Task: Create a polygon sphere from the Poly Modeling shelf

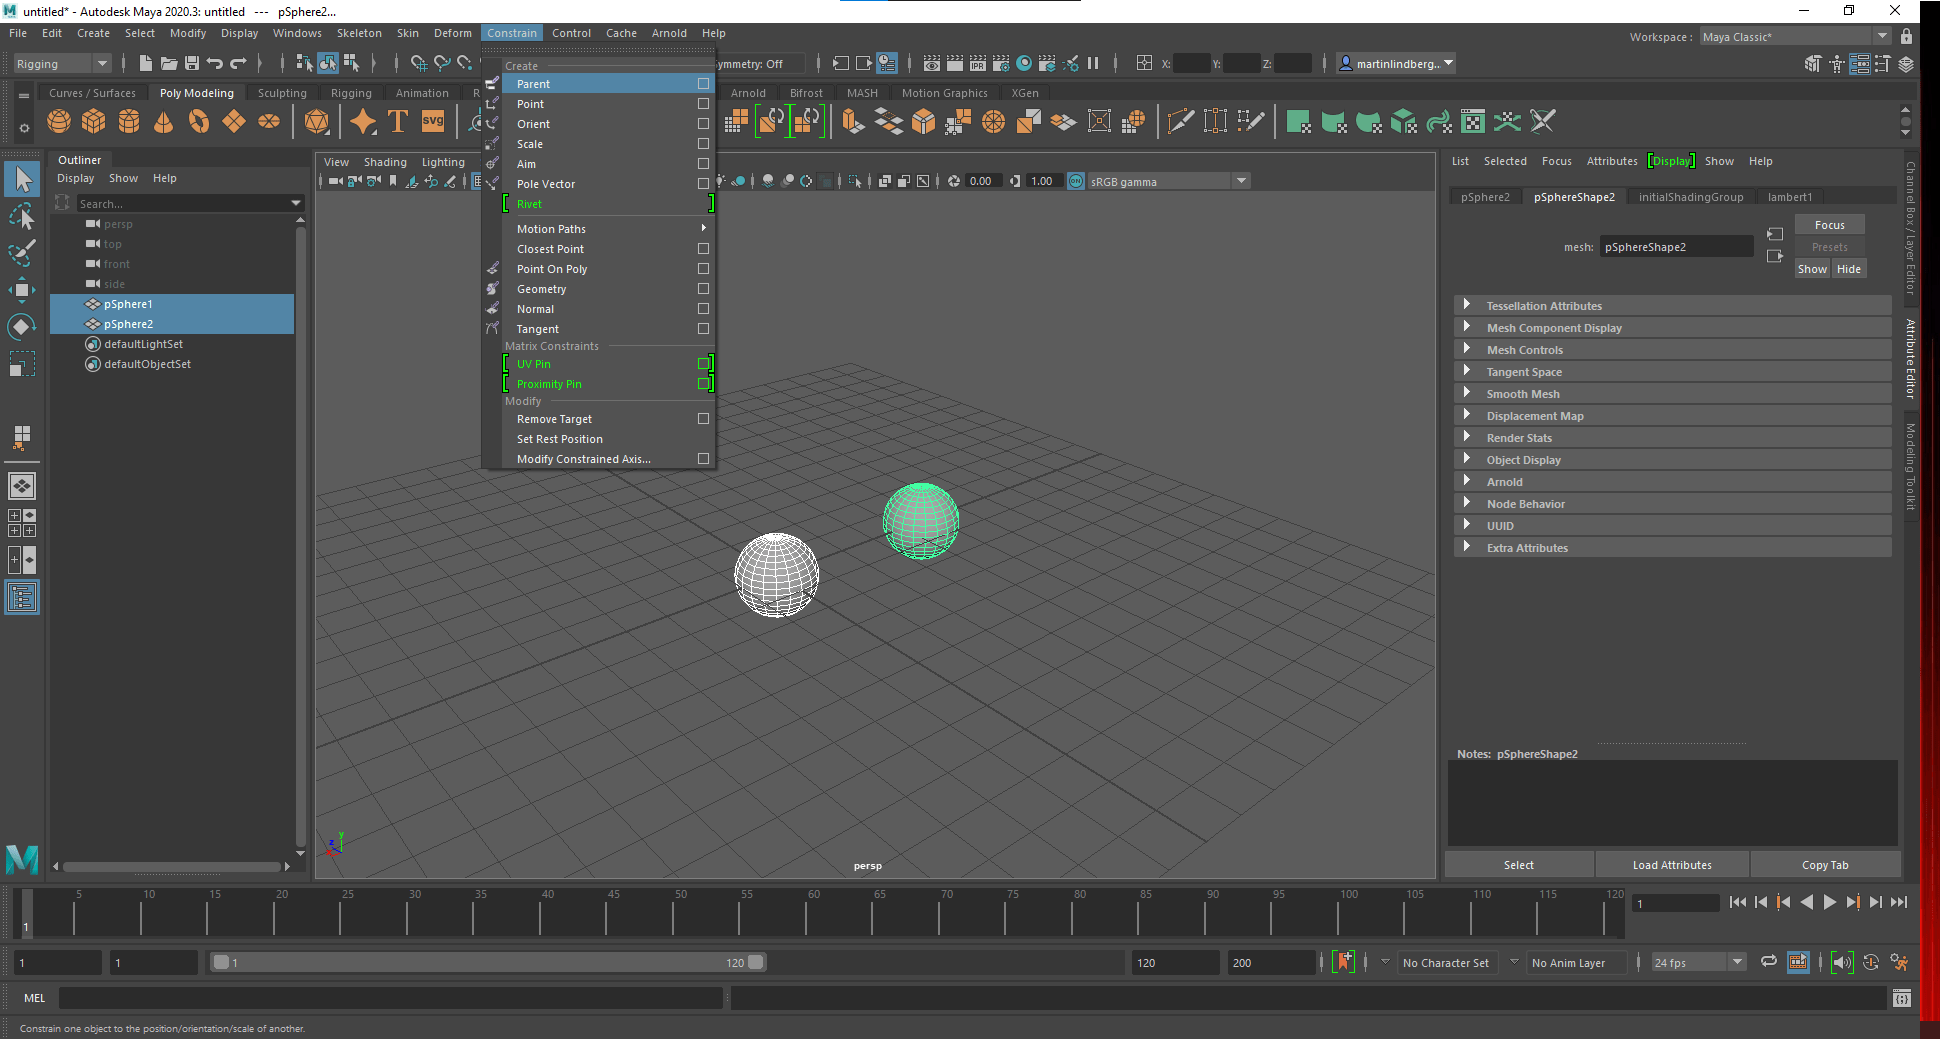Action: [59, 121]
